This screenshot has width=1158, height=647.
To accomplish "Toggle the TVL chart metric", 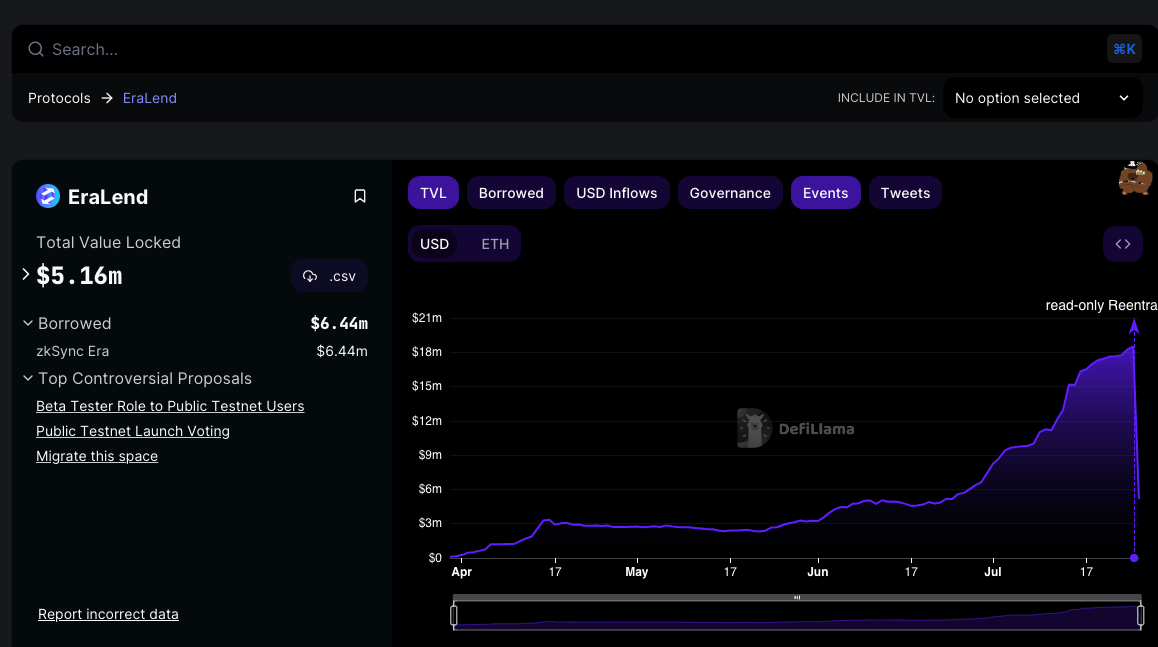I will tap(433, 193).
